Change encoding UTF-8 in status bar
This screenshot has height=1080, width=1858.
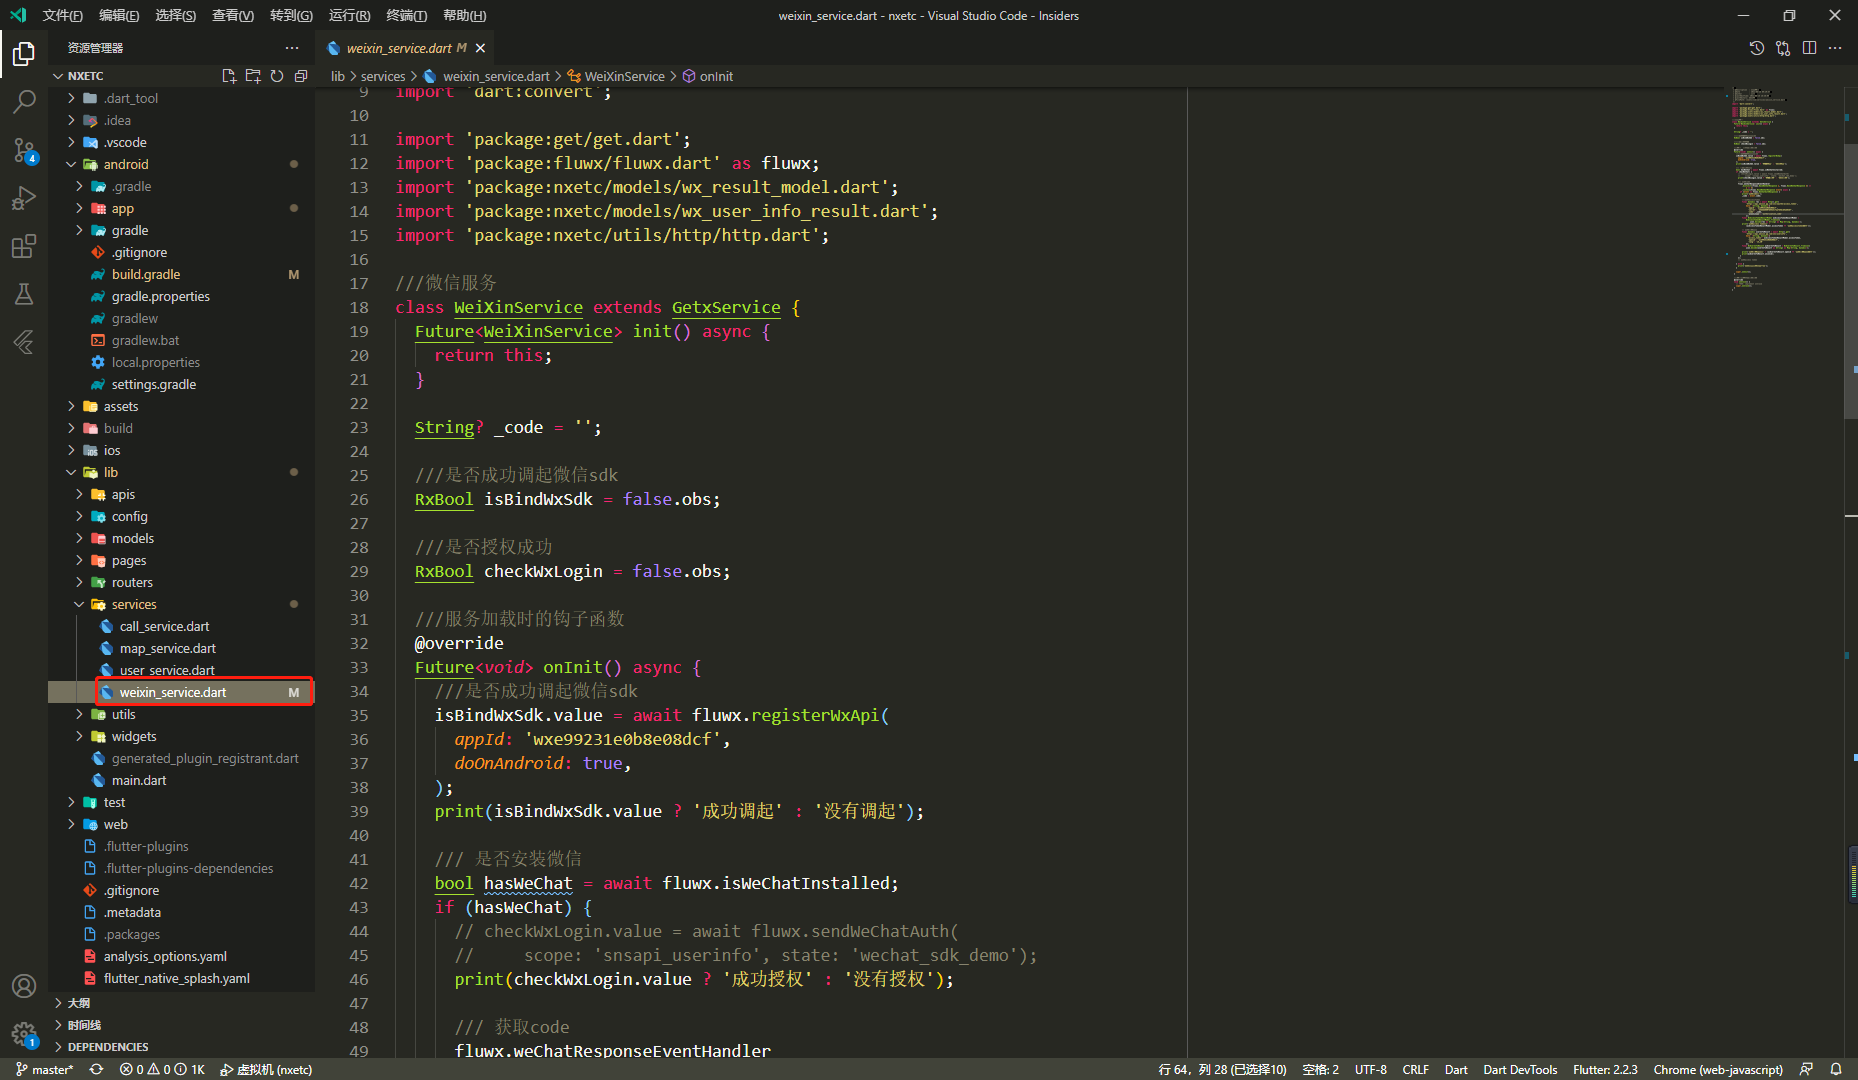1371,1069
